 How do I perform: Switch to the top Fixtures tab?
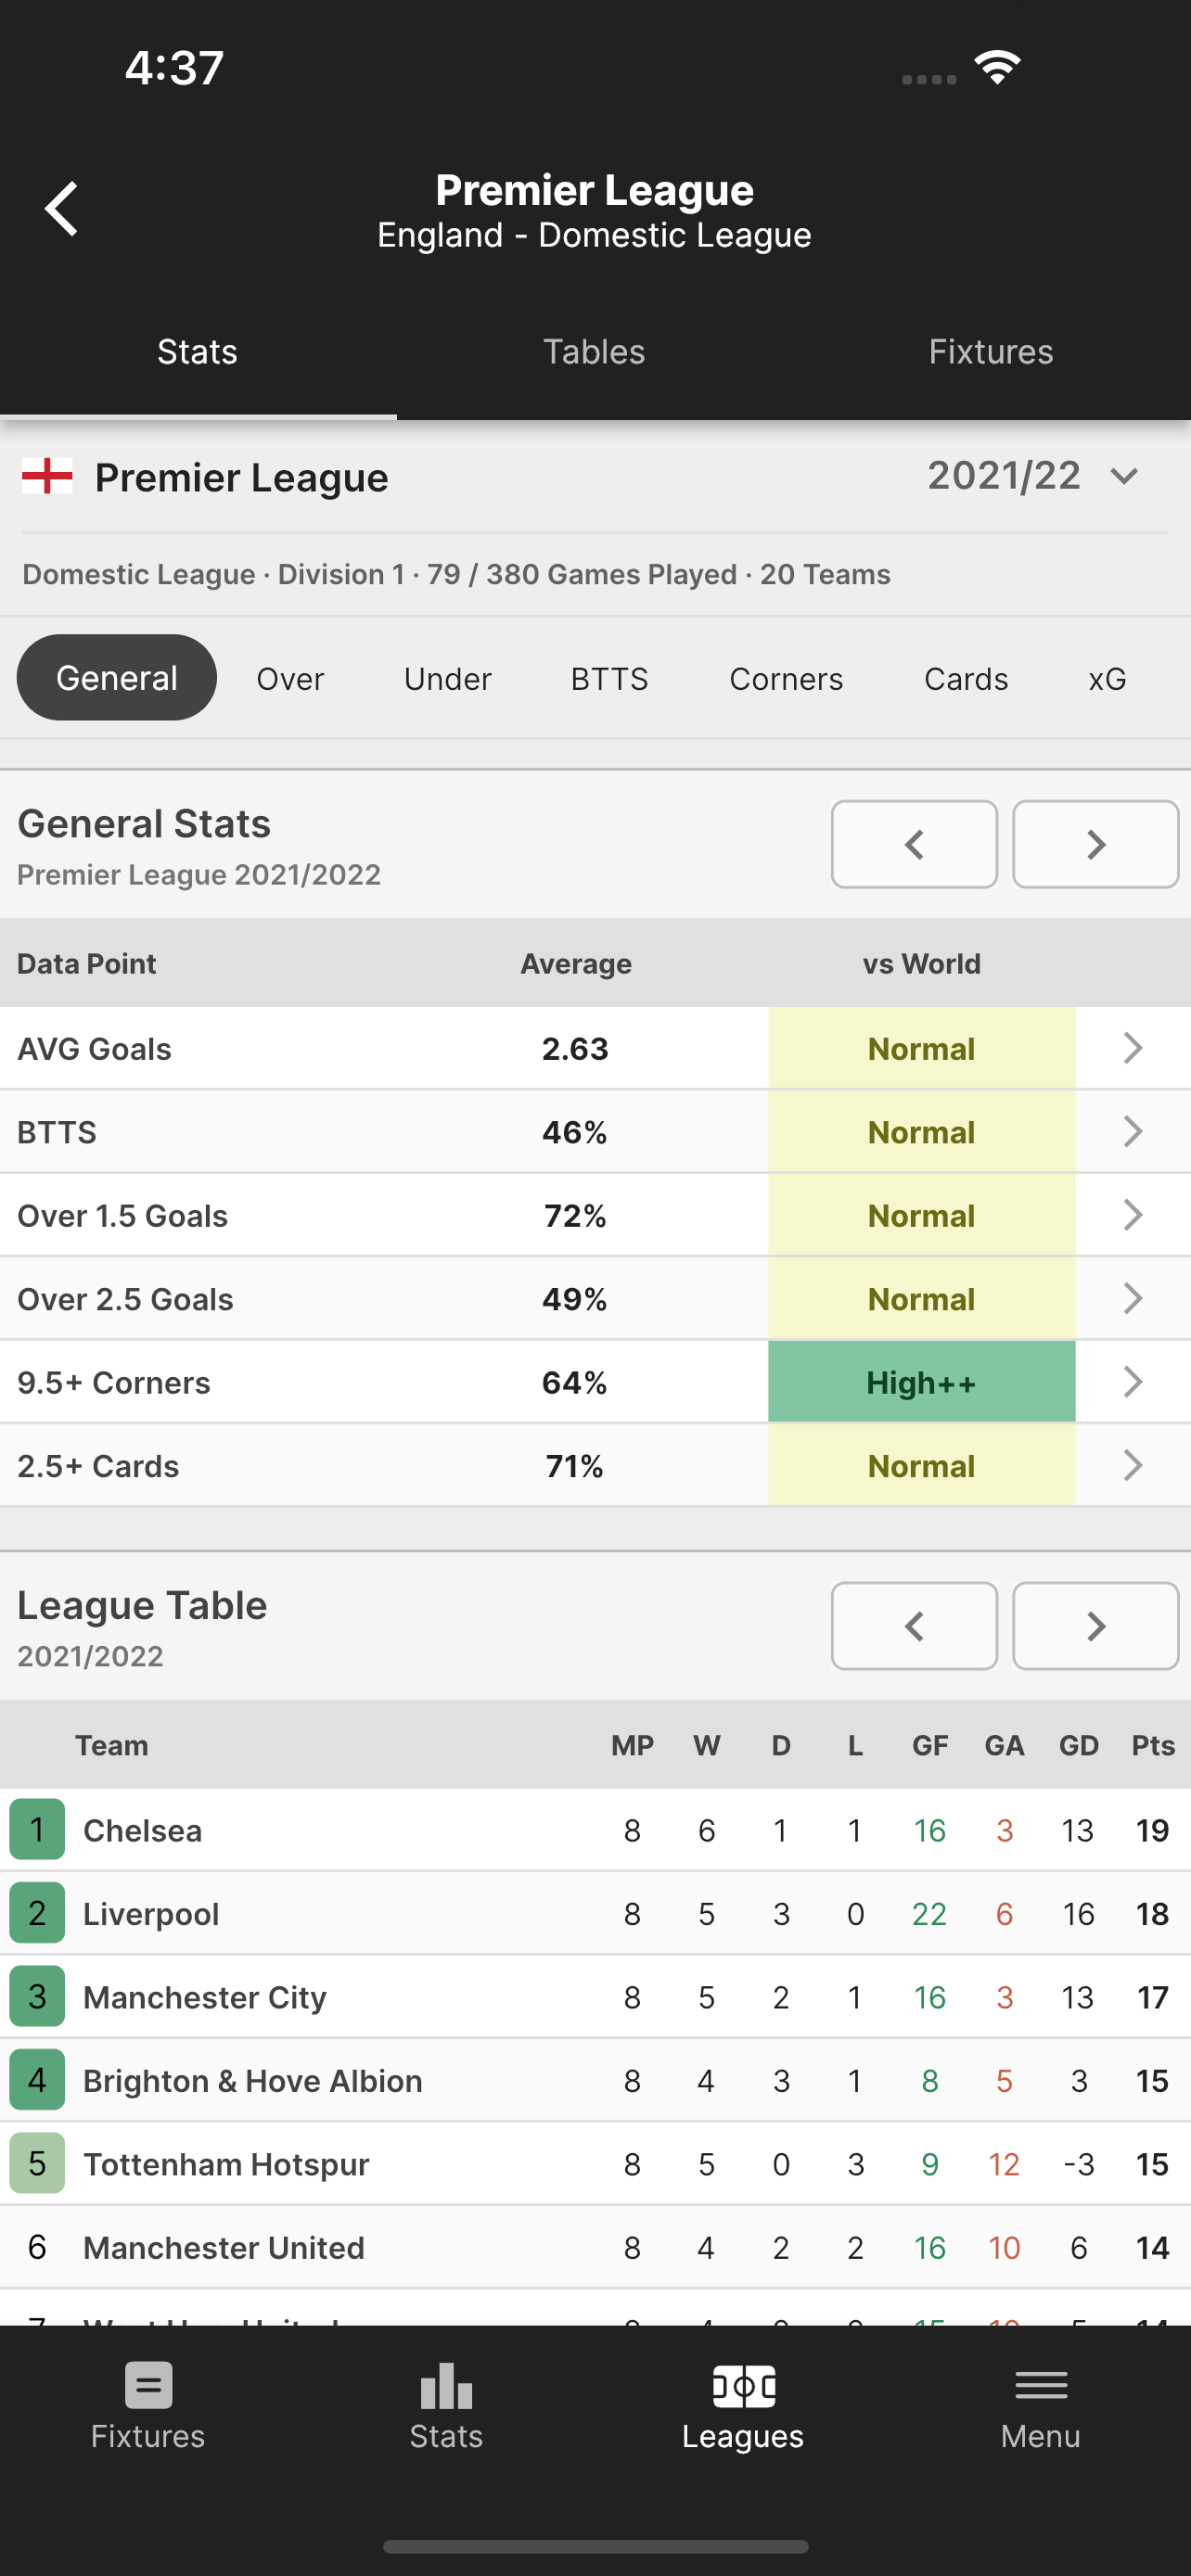[990, 352]
